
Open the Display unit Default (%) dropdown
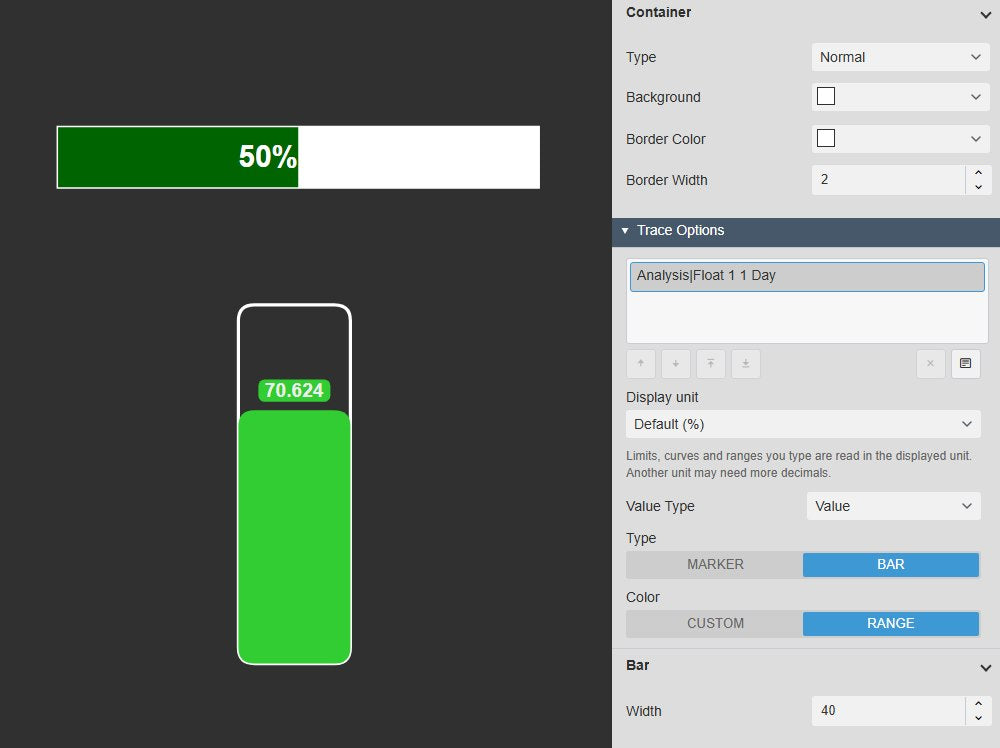(x=803, y=424)
